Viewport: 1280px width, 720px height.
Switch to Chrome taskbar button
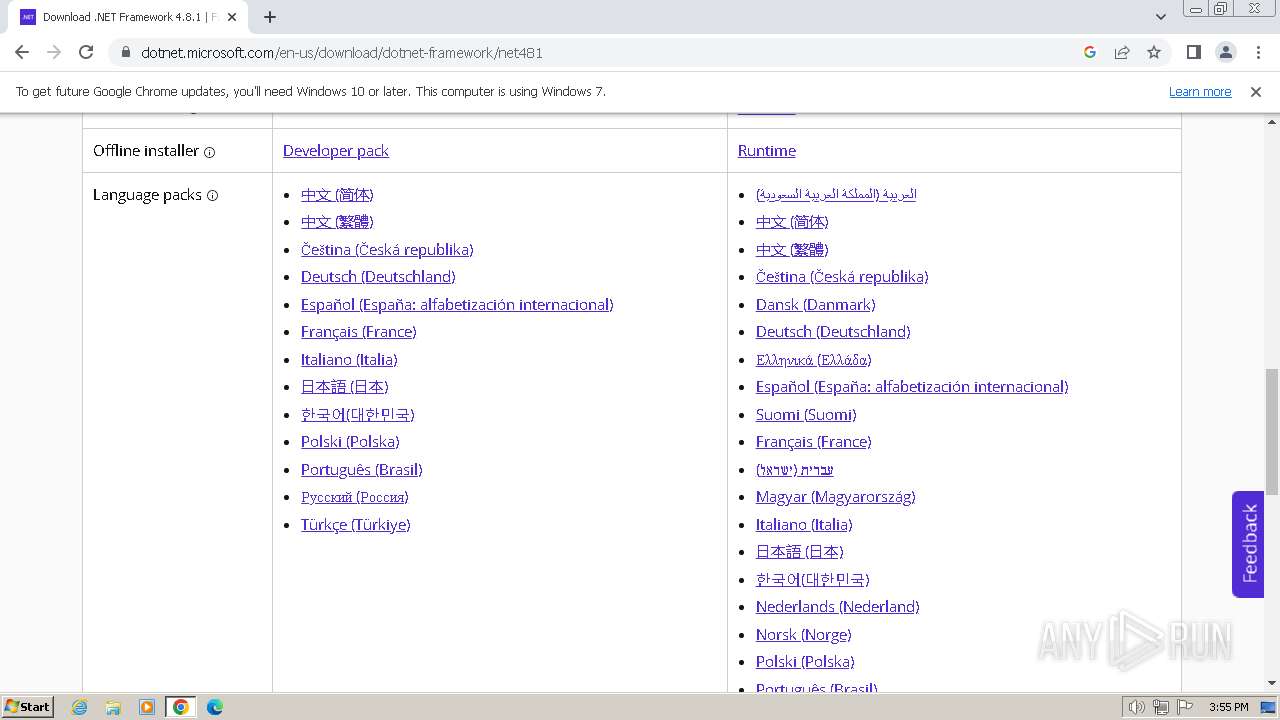click(x=181, y=707)
